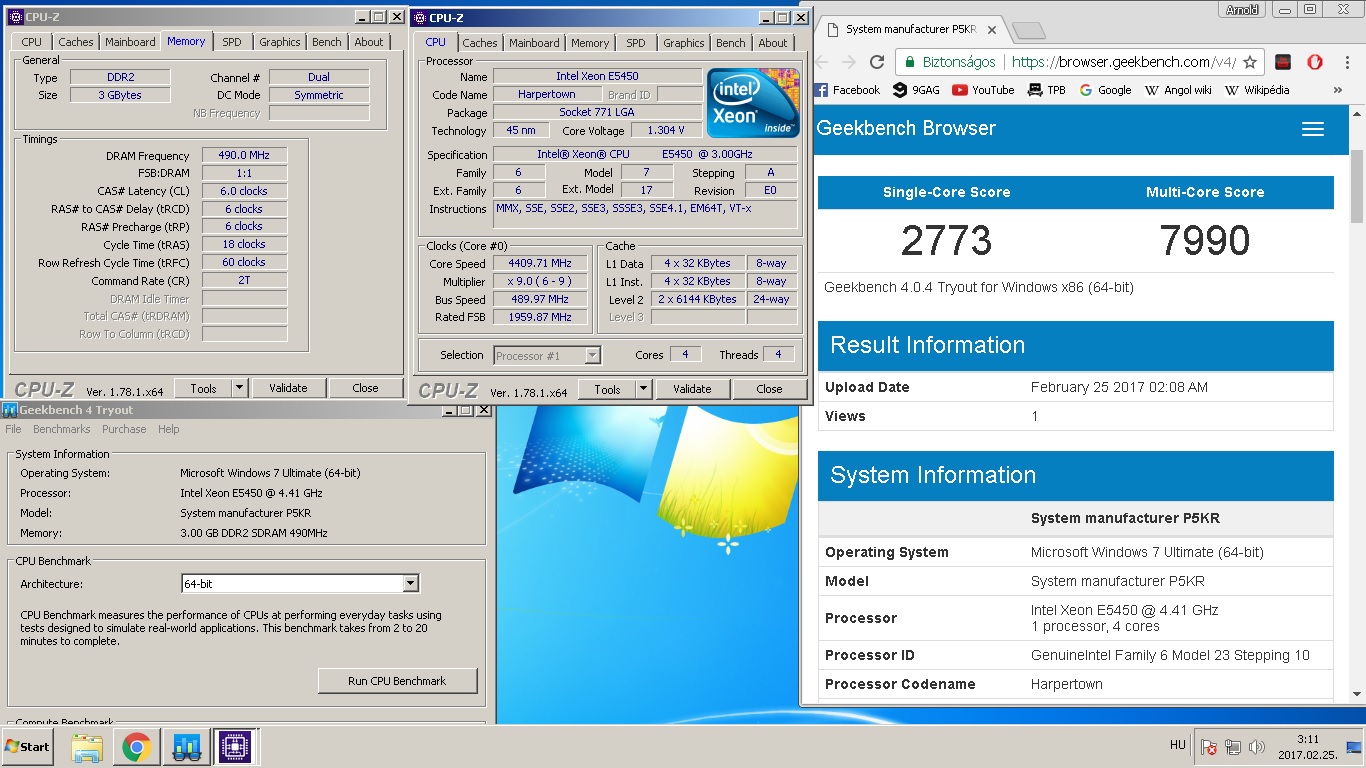
Task: Open the Geekbench Benchmarks menu
Action: coord(62,429)
